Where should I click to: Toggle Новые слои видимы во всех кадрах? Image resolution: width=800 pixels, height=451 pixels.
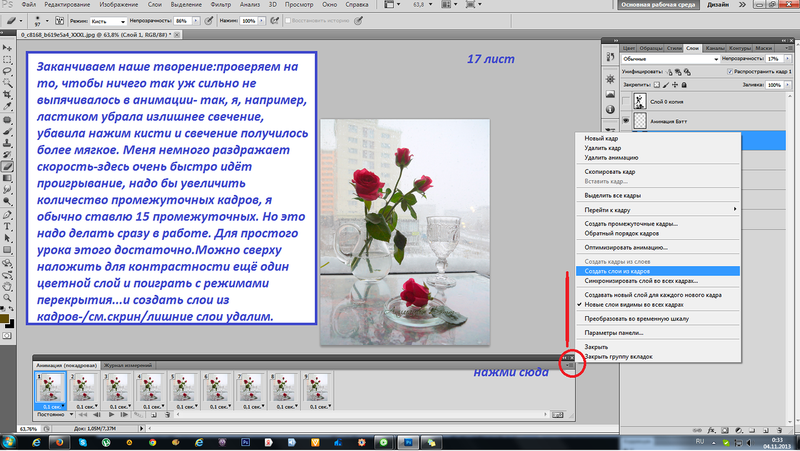[634, 305]
